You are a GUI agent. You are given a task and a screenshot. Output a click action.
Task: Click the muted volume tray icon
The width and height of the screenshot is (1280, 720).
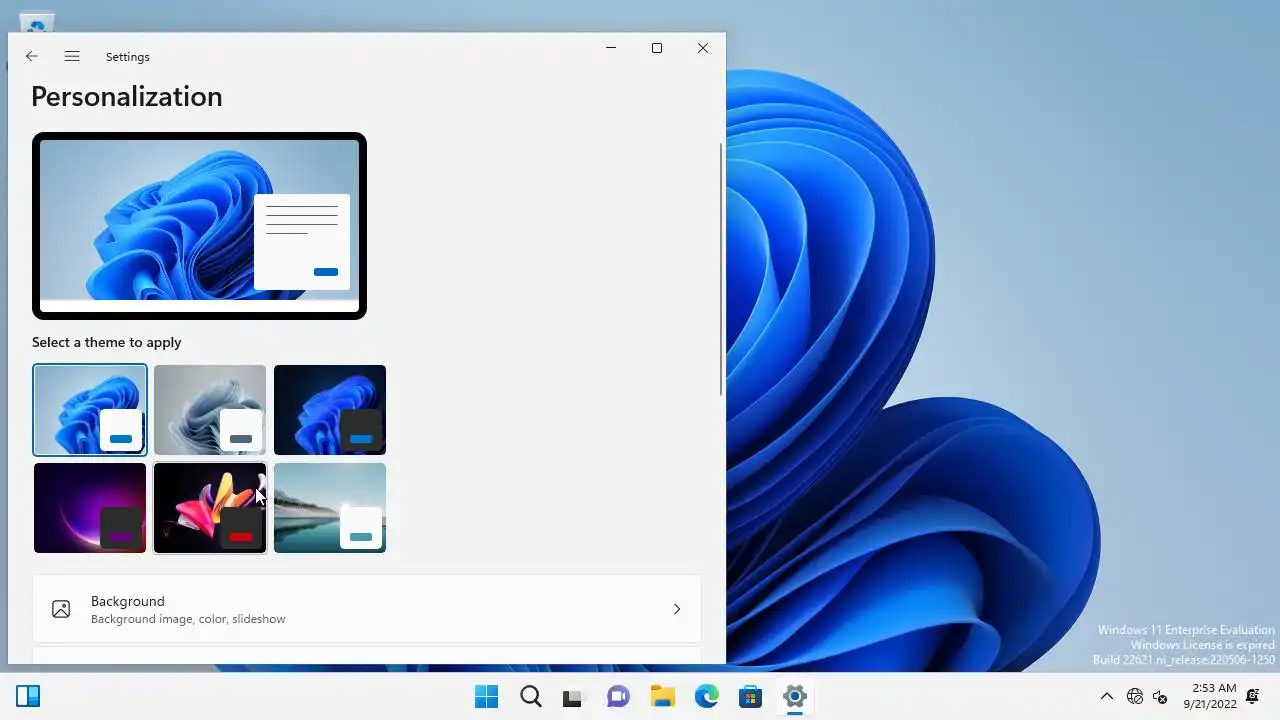point(1160,697)
